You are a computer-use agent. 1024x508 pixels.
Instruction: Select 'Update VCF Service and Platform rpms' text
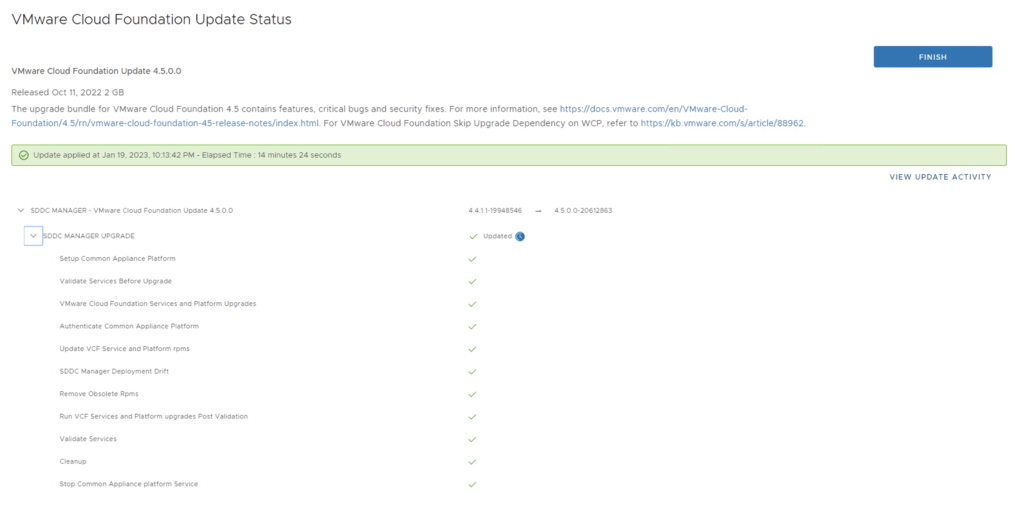click(x=125, y=349)
